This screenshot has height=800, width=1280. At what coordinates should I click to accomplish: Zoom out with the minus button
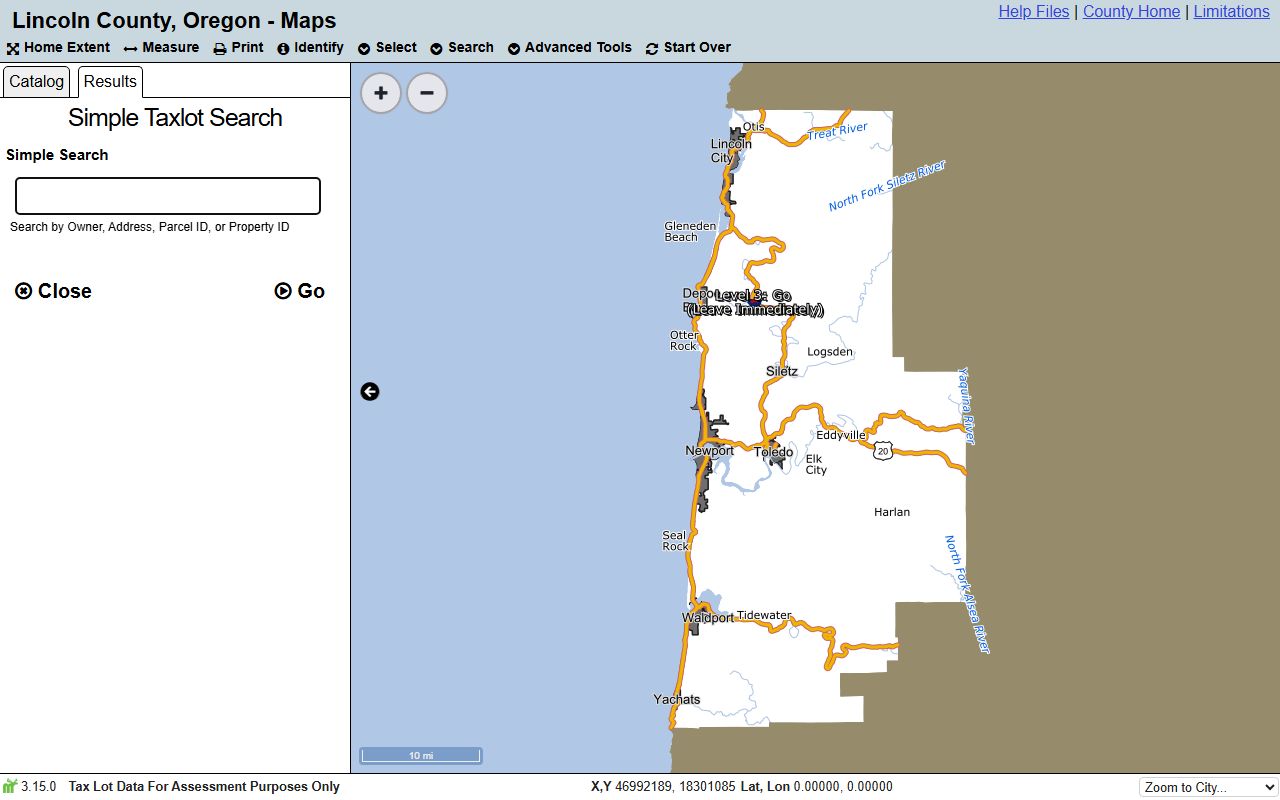click(427, 93)
